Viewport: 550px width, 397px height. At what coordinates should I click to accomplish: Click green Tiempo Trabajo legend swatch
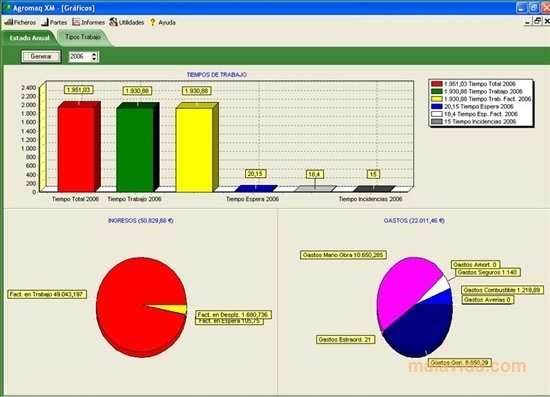pos(437,91)
